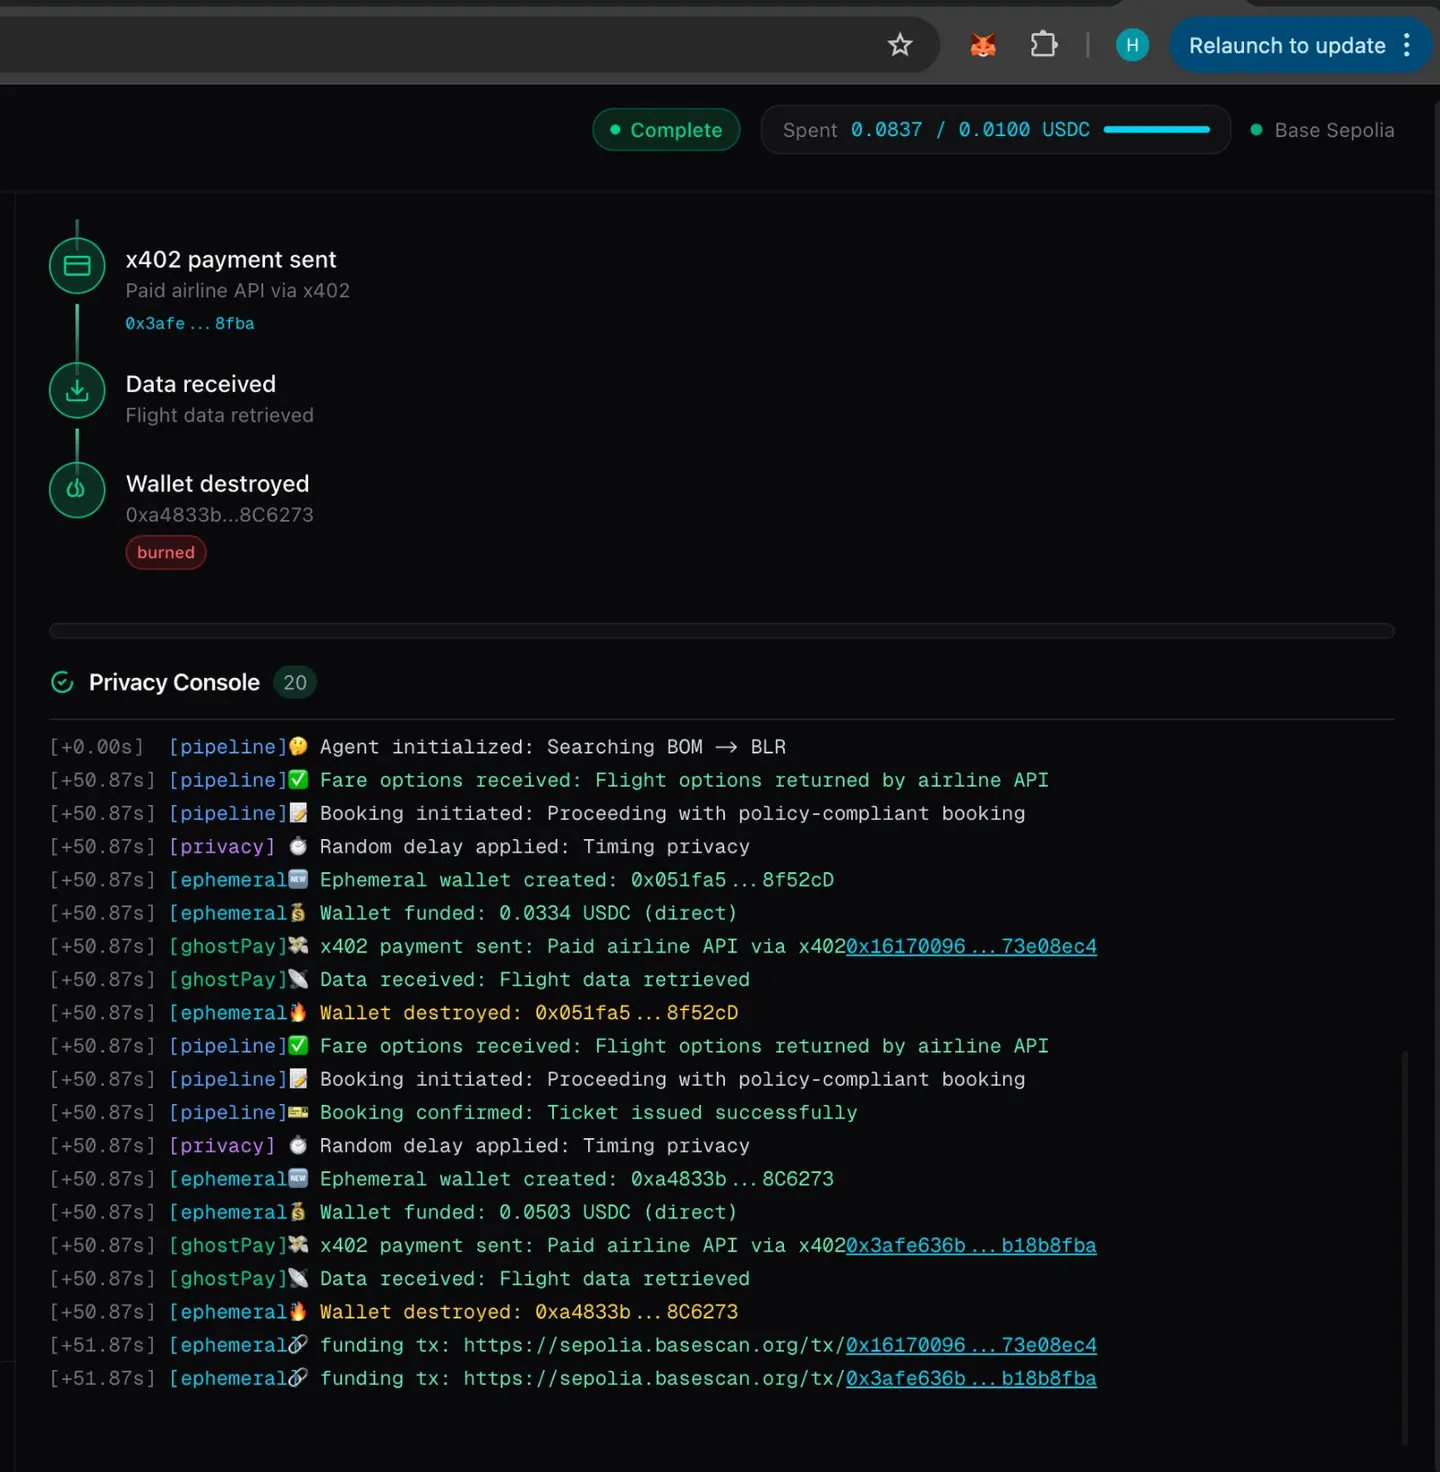Click the green dot beside Base Sepolia
Screen dimensions: 1440x1472
(1256, 130)
